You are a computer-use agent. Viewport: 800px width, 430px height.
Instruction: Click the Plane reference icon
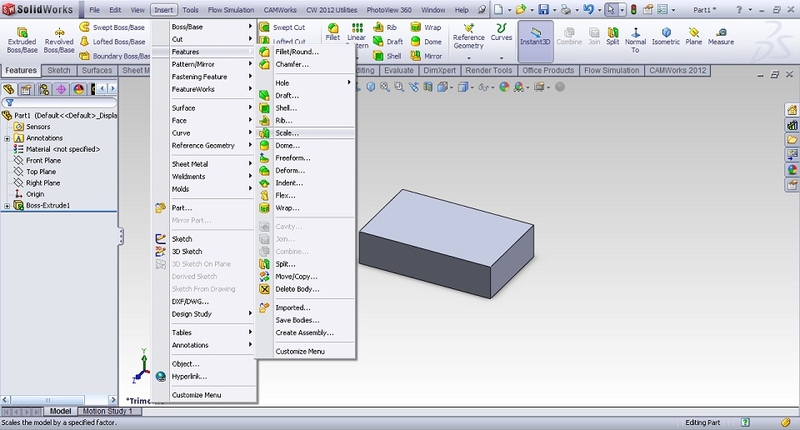point(694,30)
